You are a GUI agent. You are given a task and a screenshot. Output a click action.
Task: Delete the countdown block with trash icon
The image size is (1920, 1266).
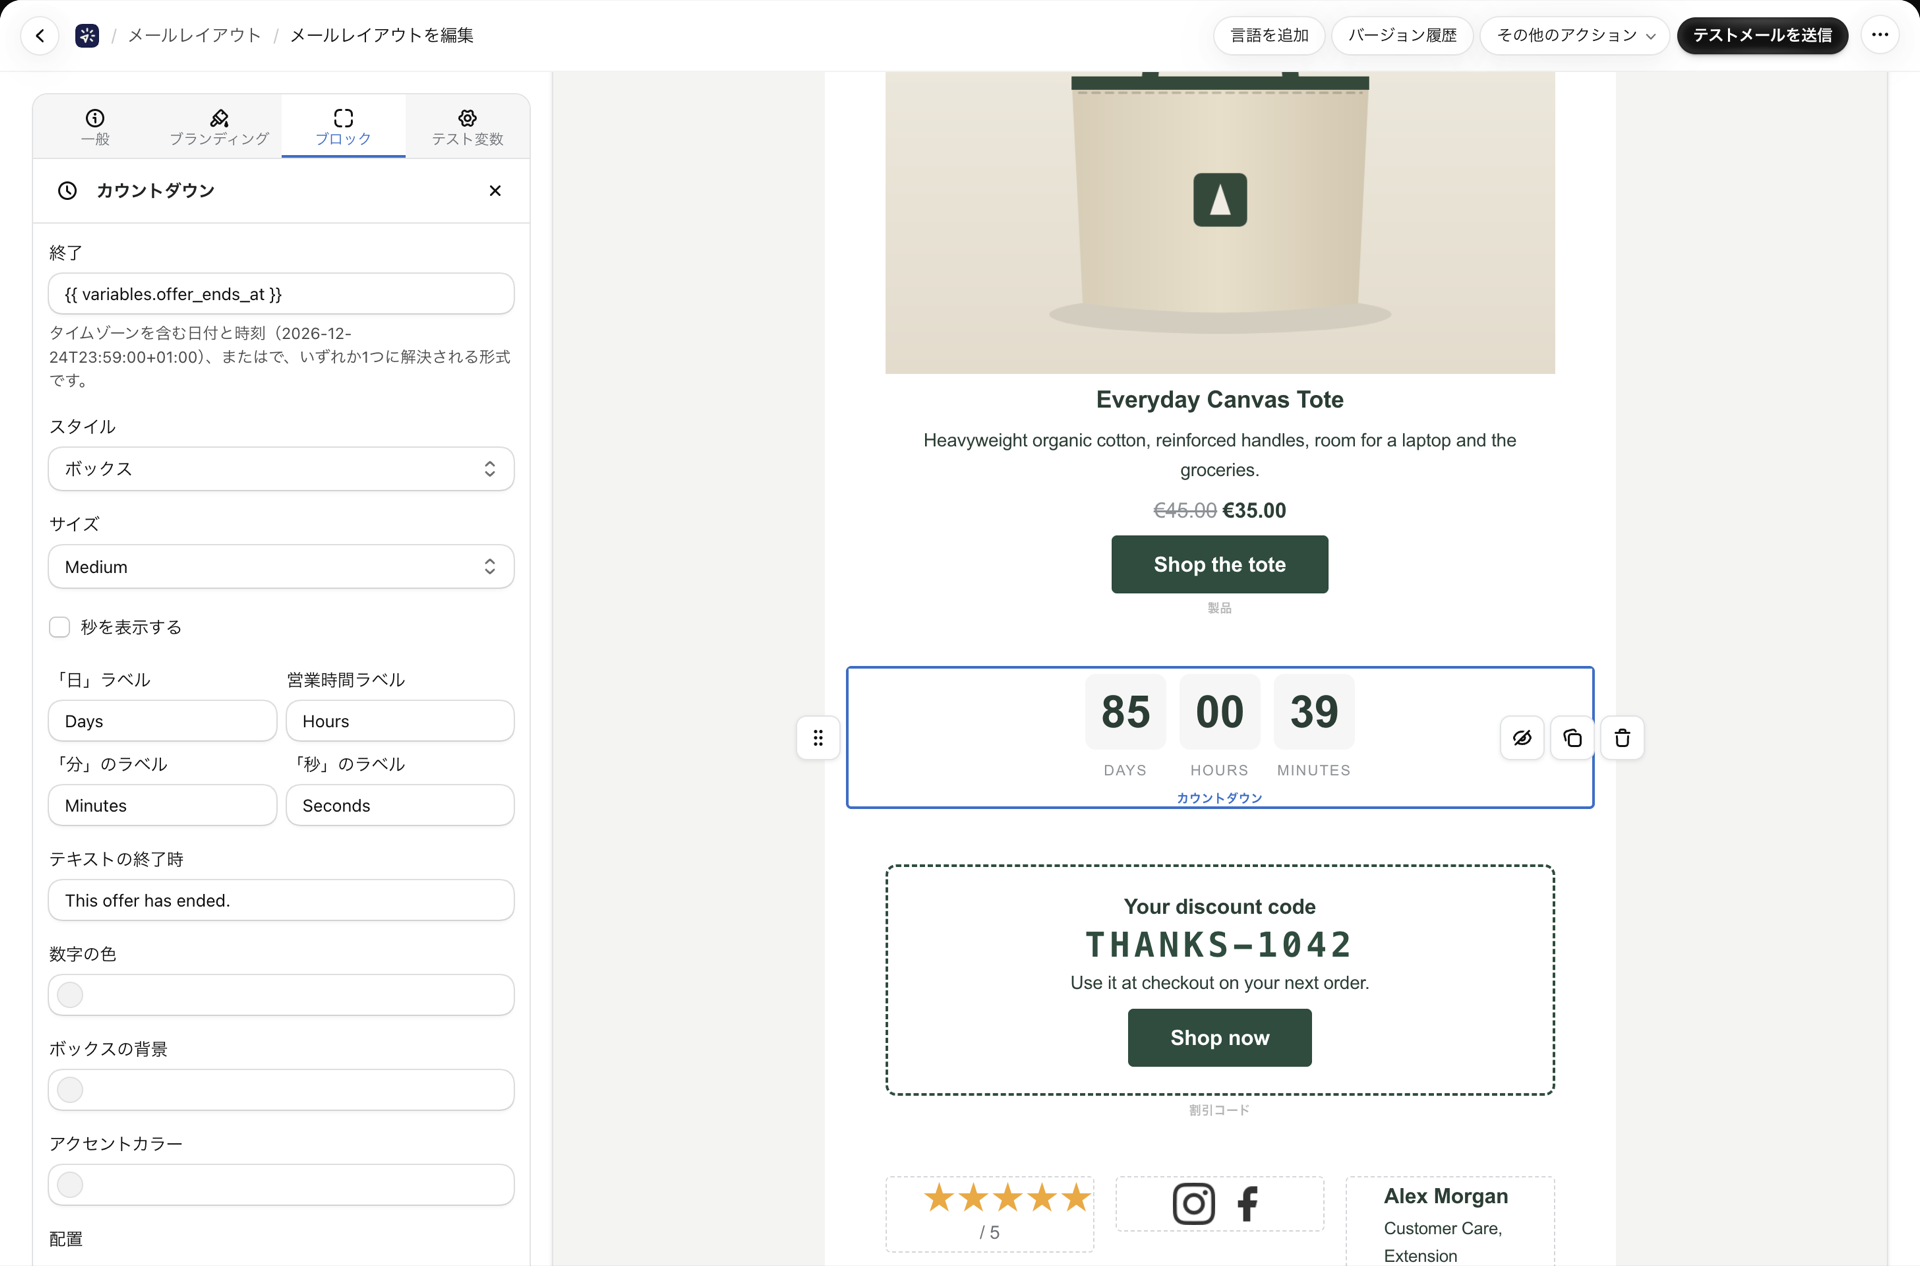(1622, 738)
